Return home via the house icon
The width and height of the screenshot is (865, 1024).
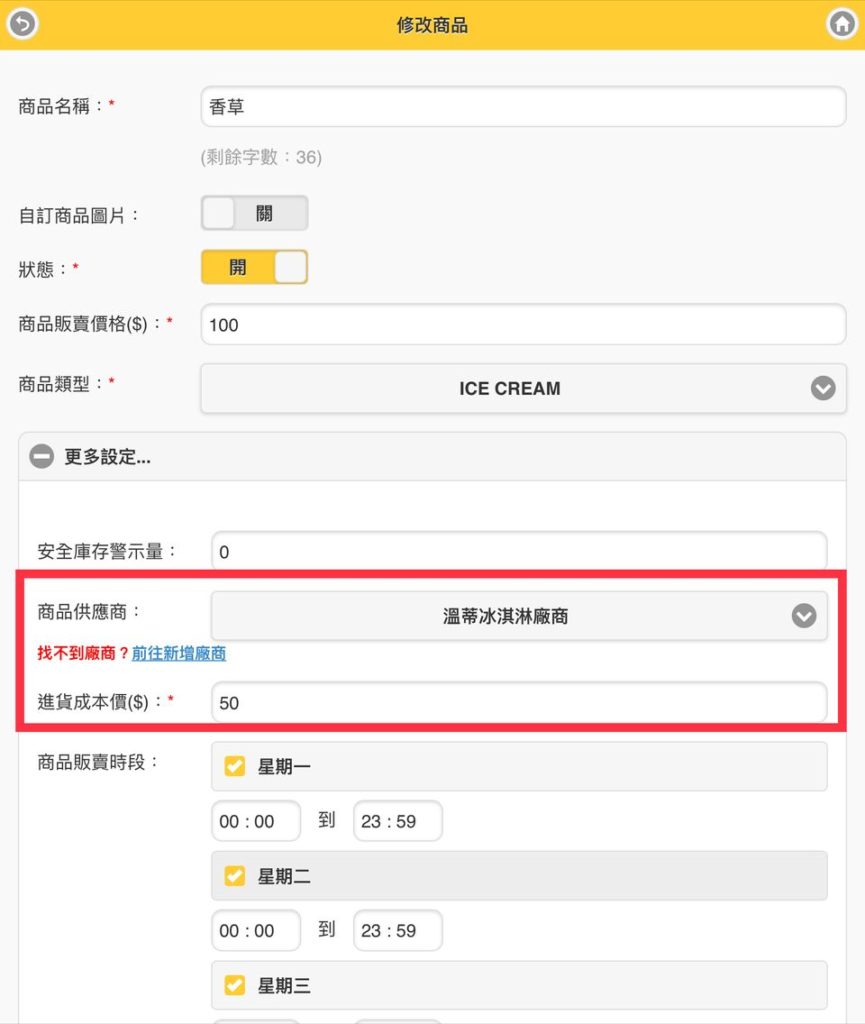coord(841,24)
